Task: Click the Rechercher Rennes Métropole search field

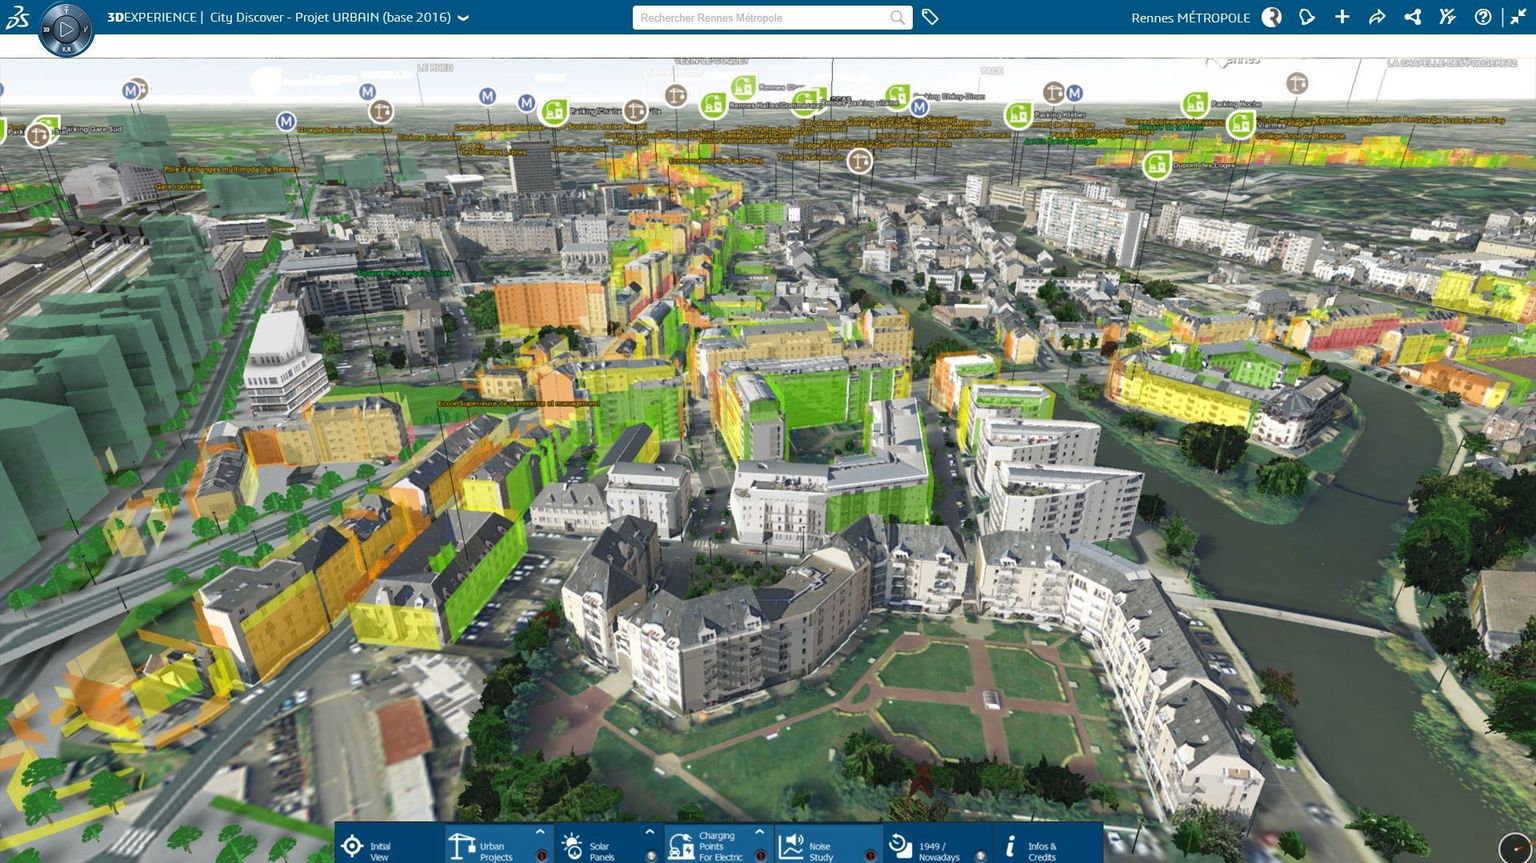Action: click(x=760, y=18)
